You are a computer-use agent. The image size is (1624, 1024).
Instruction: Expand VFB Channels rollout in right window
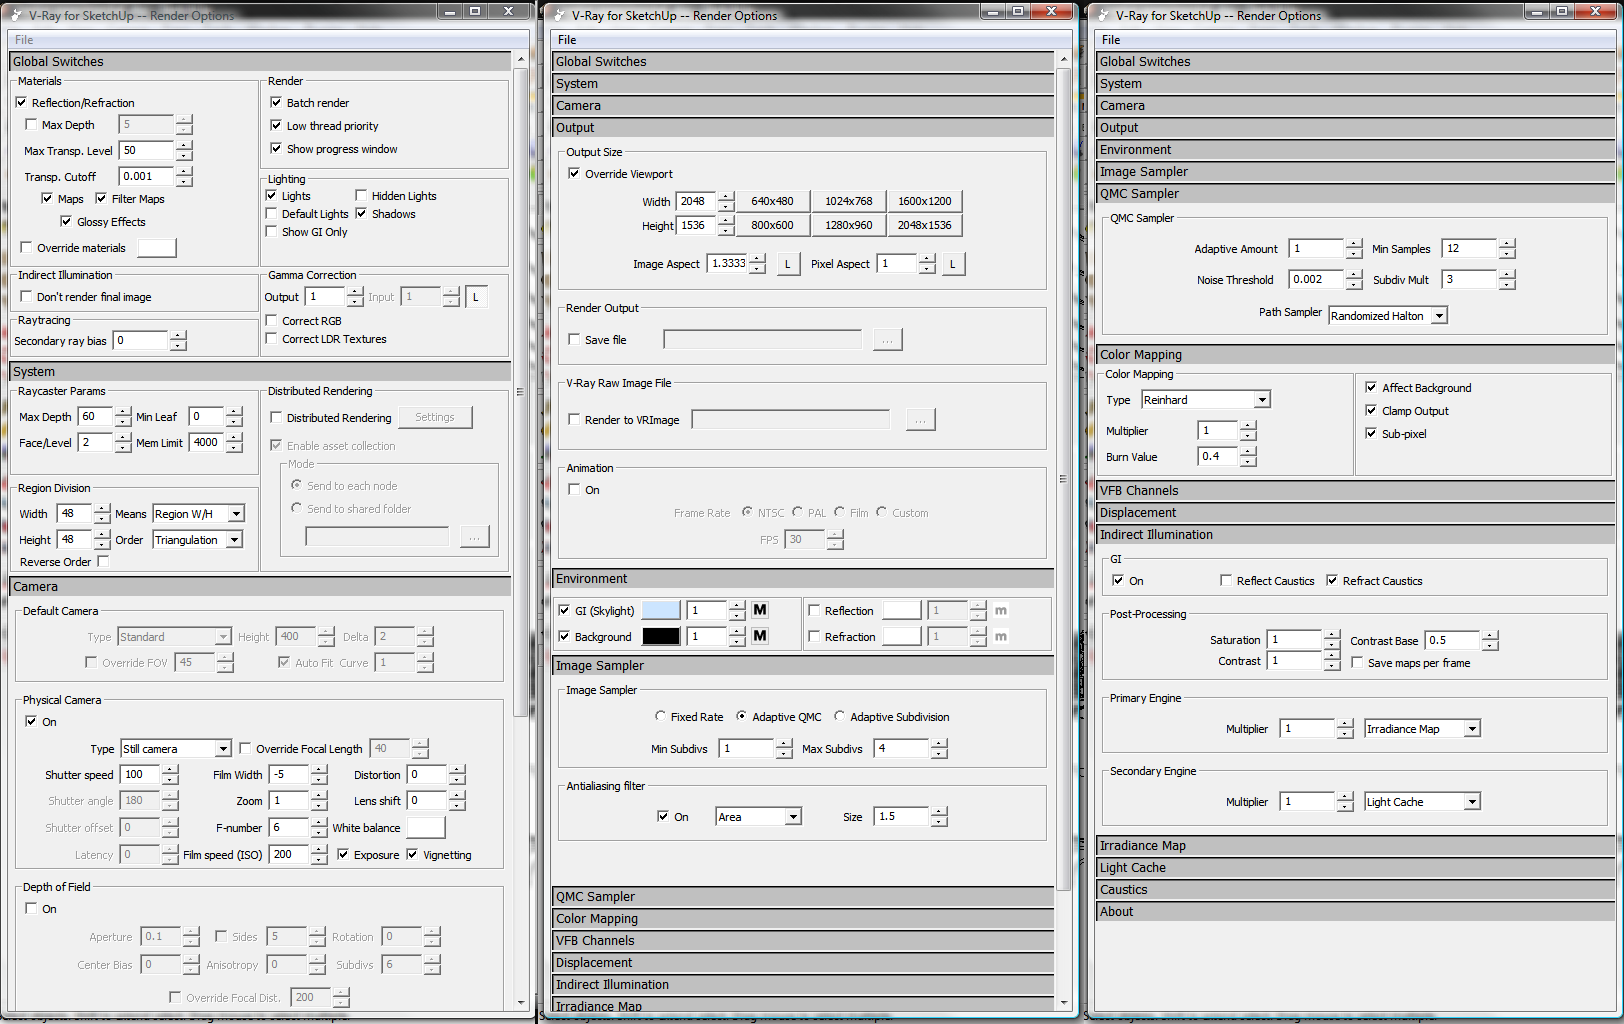pos(1355,490)
